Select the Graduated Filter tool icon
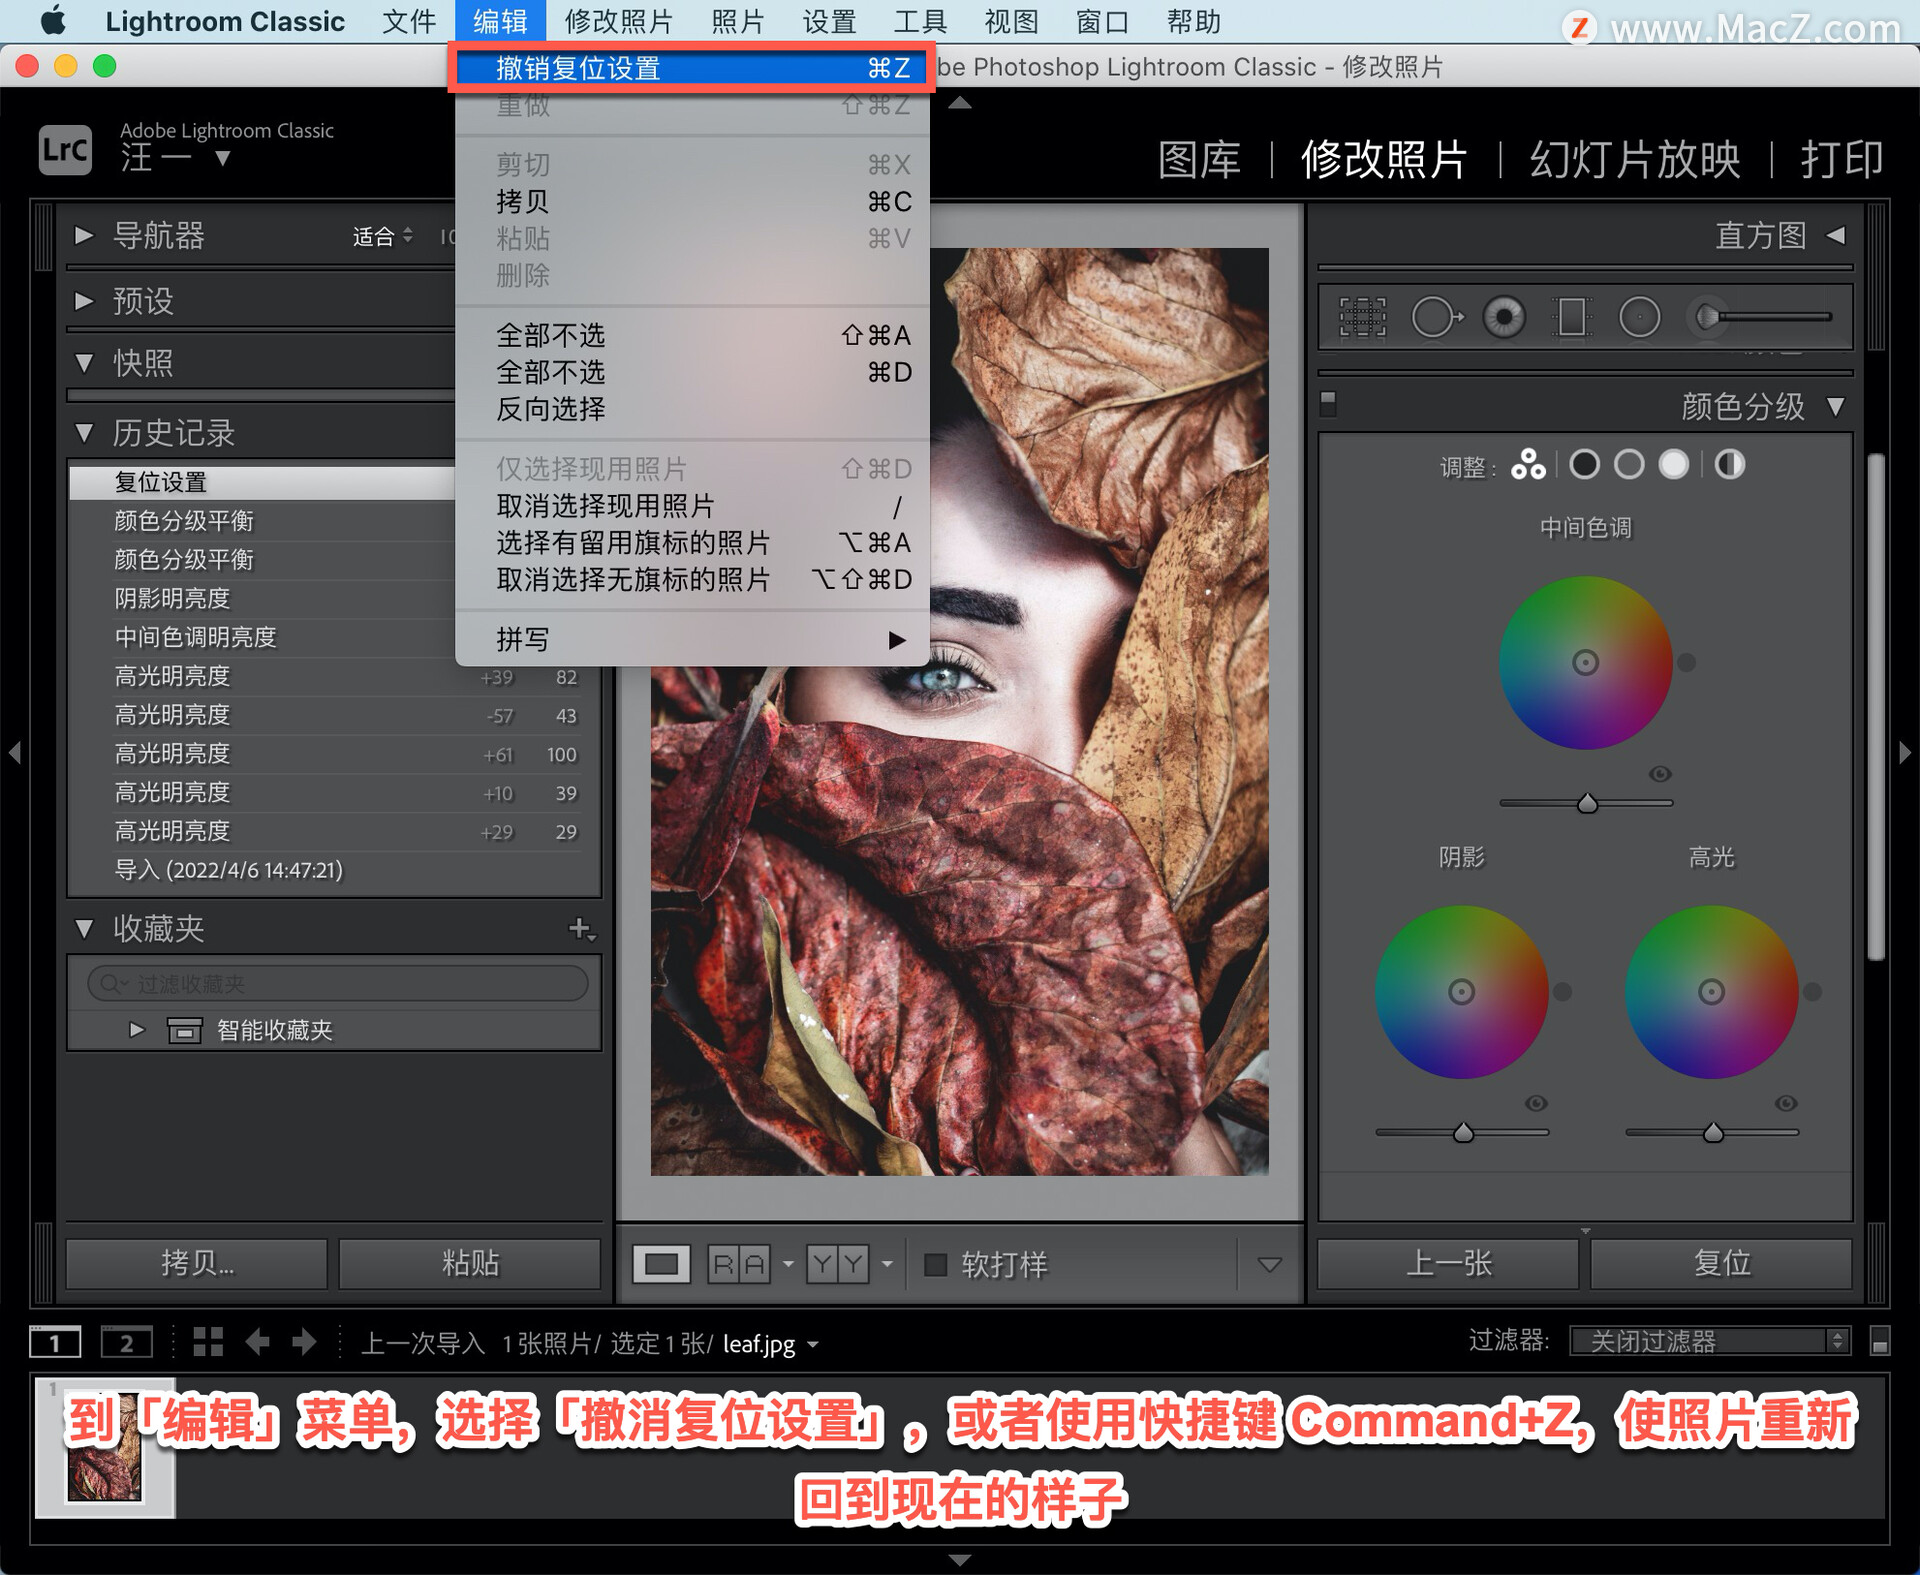 point(1571,318)
